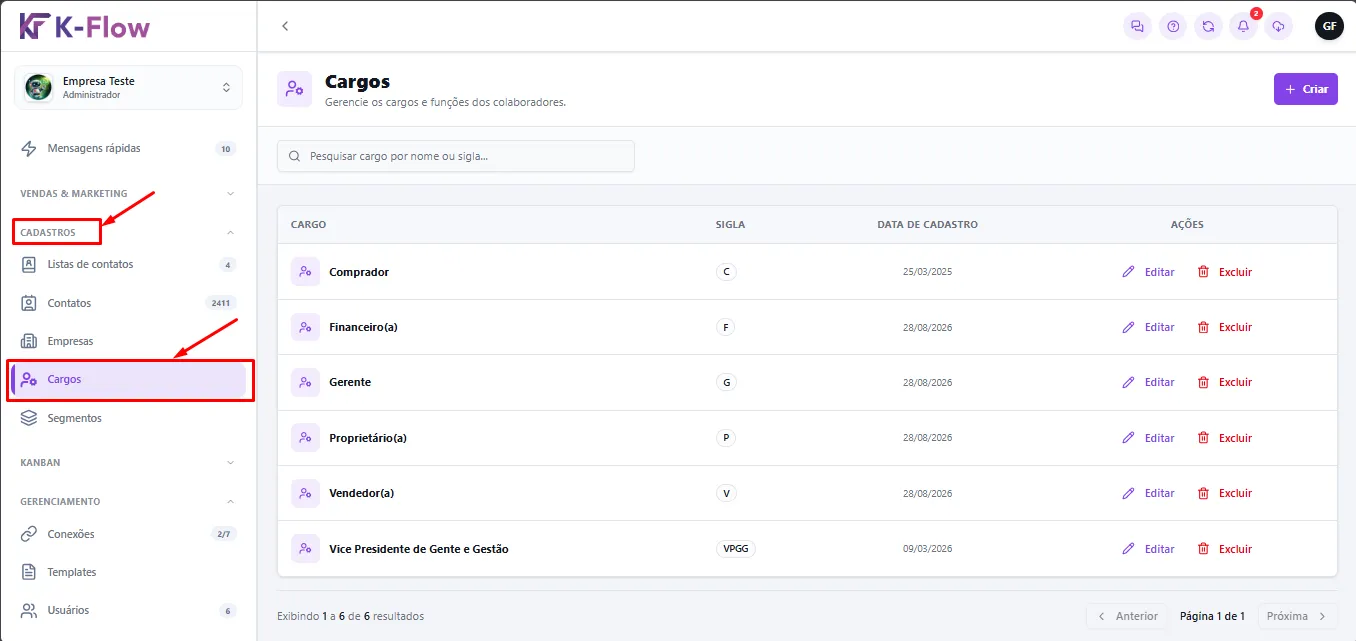Click the VPGG sigla badge
1356x641 pixels.
736,549
